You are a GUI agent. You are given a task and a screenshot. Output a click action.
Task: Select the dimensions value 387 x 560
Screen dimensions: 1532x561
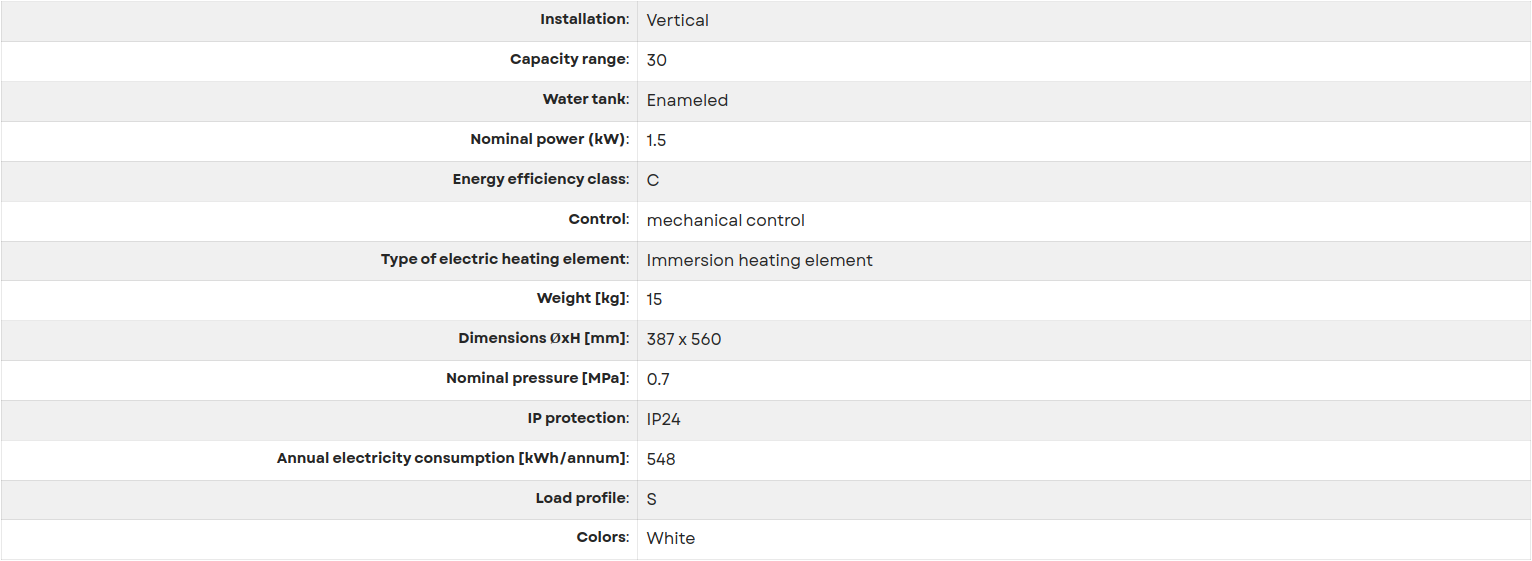[684, 339]
